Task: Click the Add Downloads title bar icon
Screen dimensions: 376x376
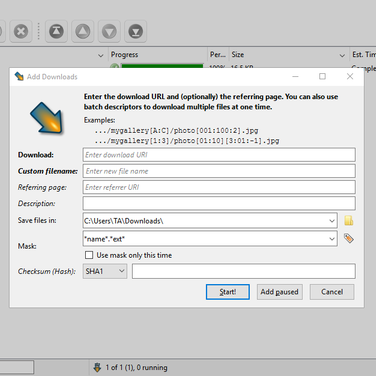Action: click(19, 76)
